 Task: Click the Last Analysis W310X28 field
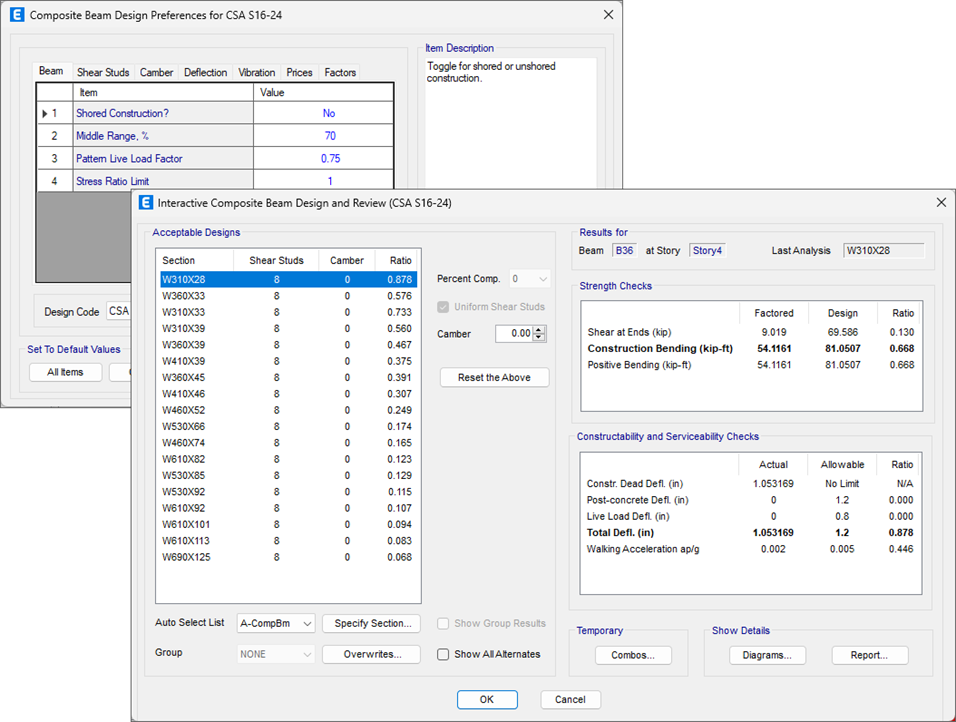click(883, 251)
